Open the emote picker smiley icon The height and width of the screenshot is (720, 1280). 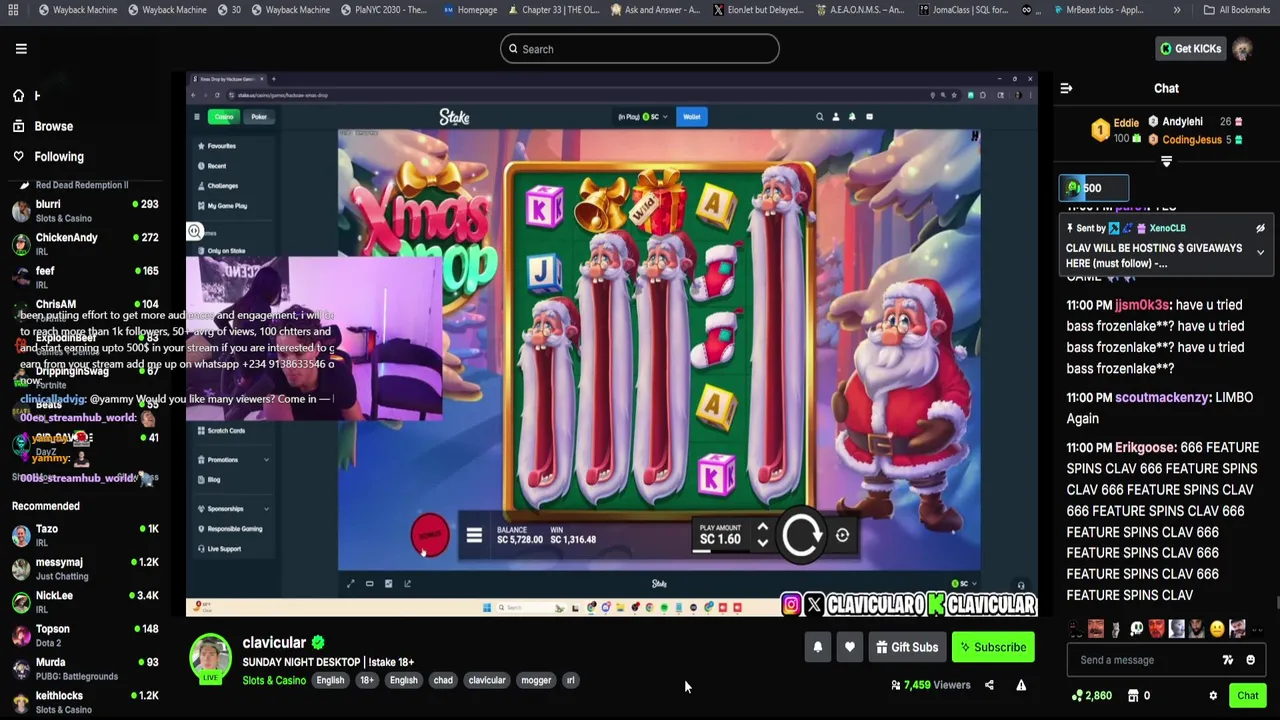[x=1250, y=660]
